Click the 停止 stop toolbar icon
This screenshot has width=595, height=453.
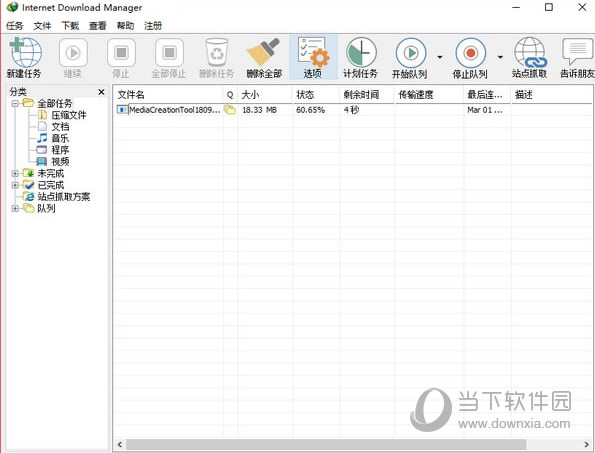tap(121, 52)
